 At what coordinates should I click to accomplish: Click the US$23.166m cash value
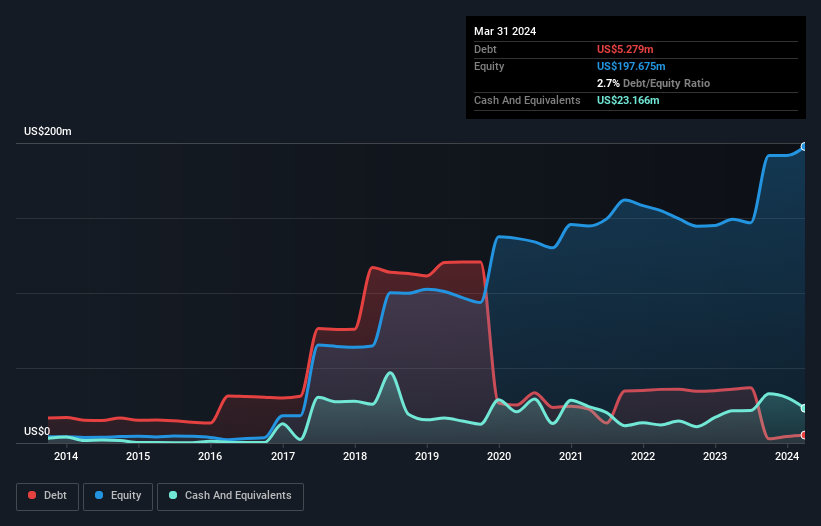coord(628,100)
